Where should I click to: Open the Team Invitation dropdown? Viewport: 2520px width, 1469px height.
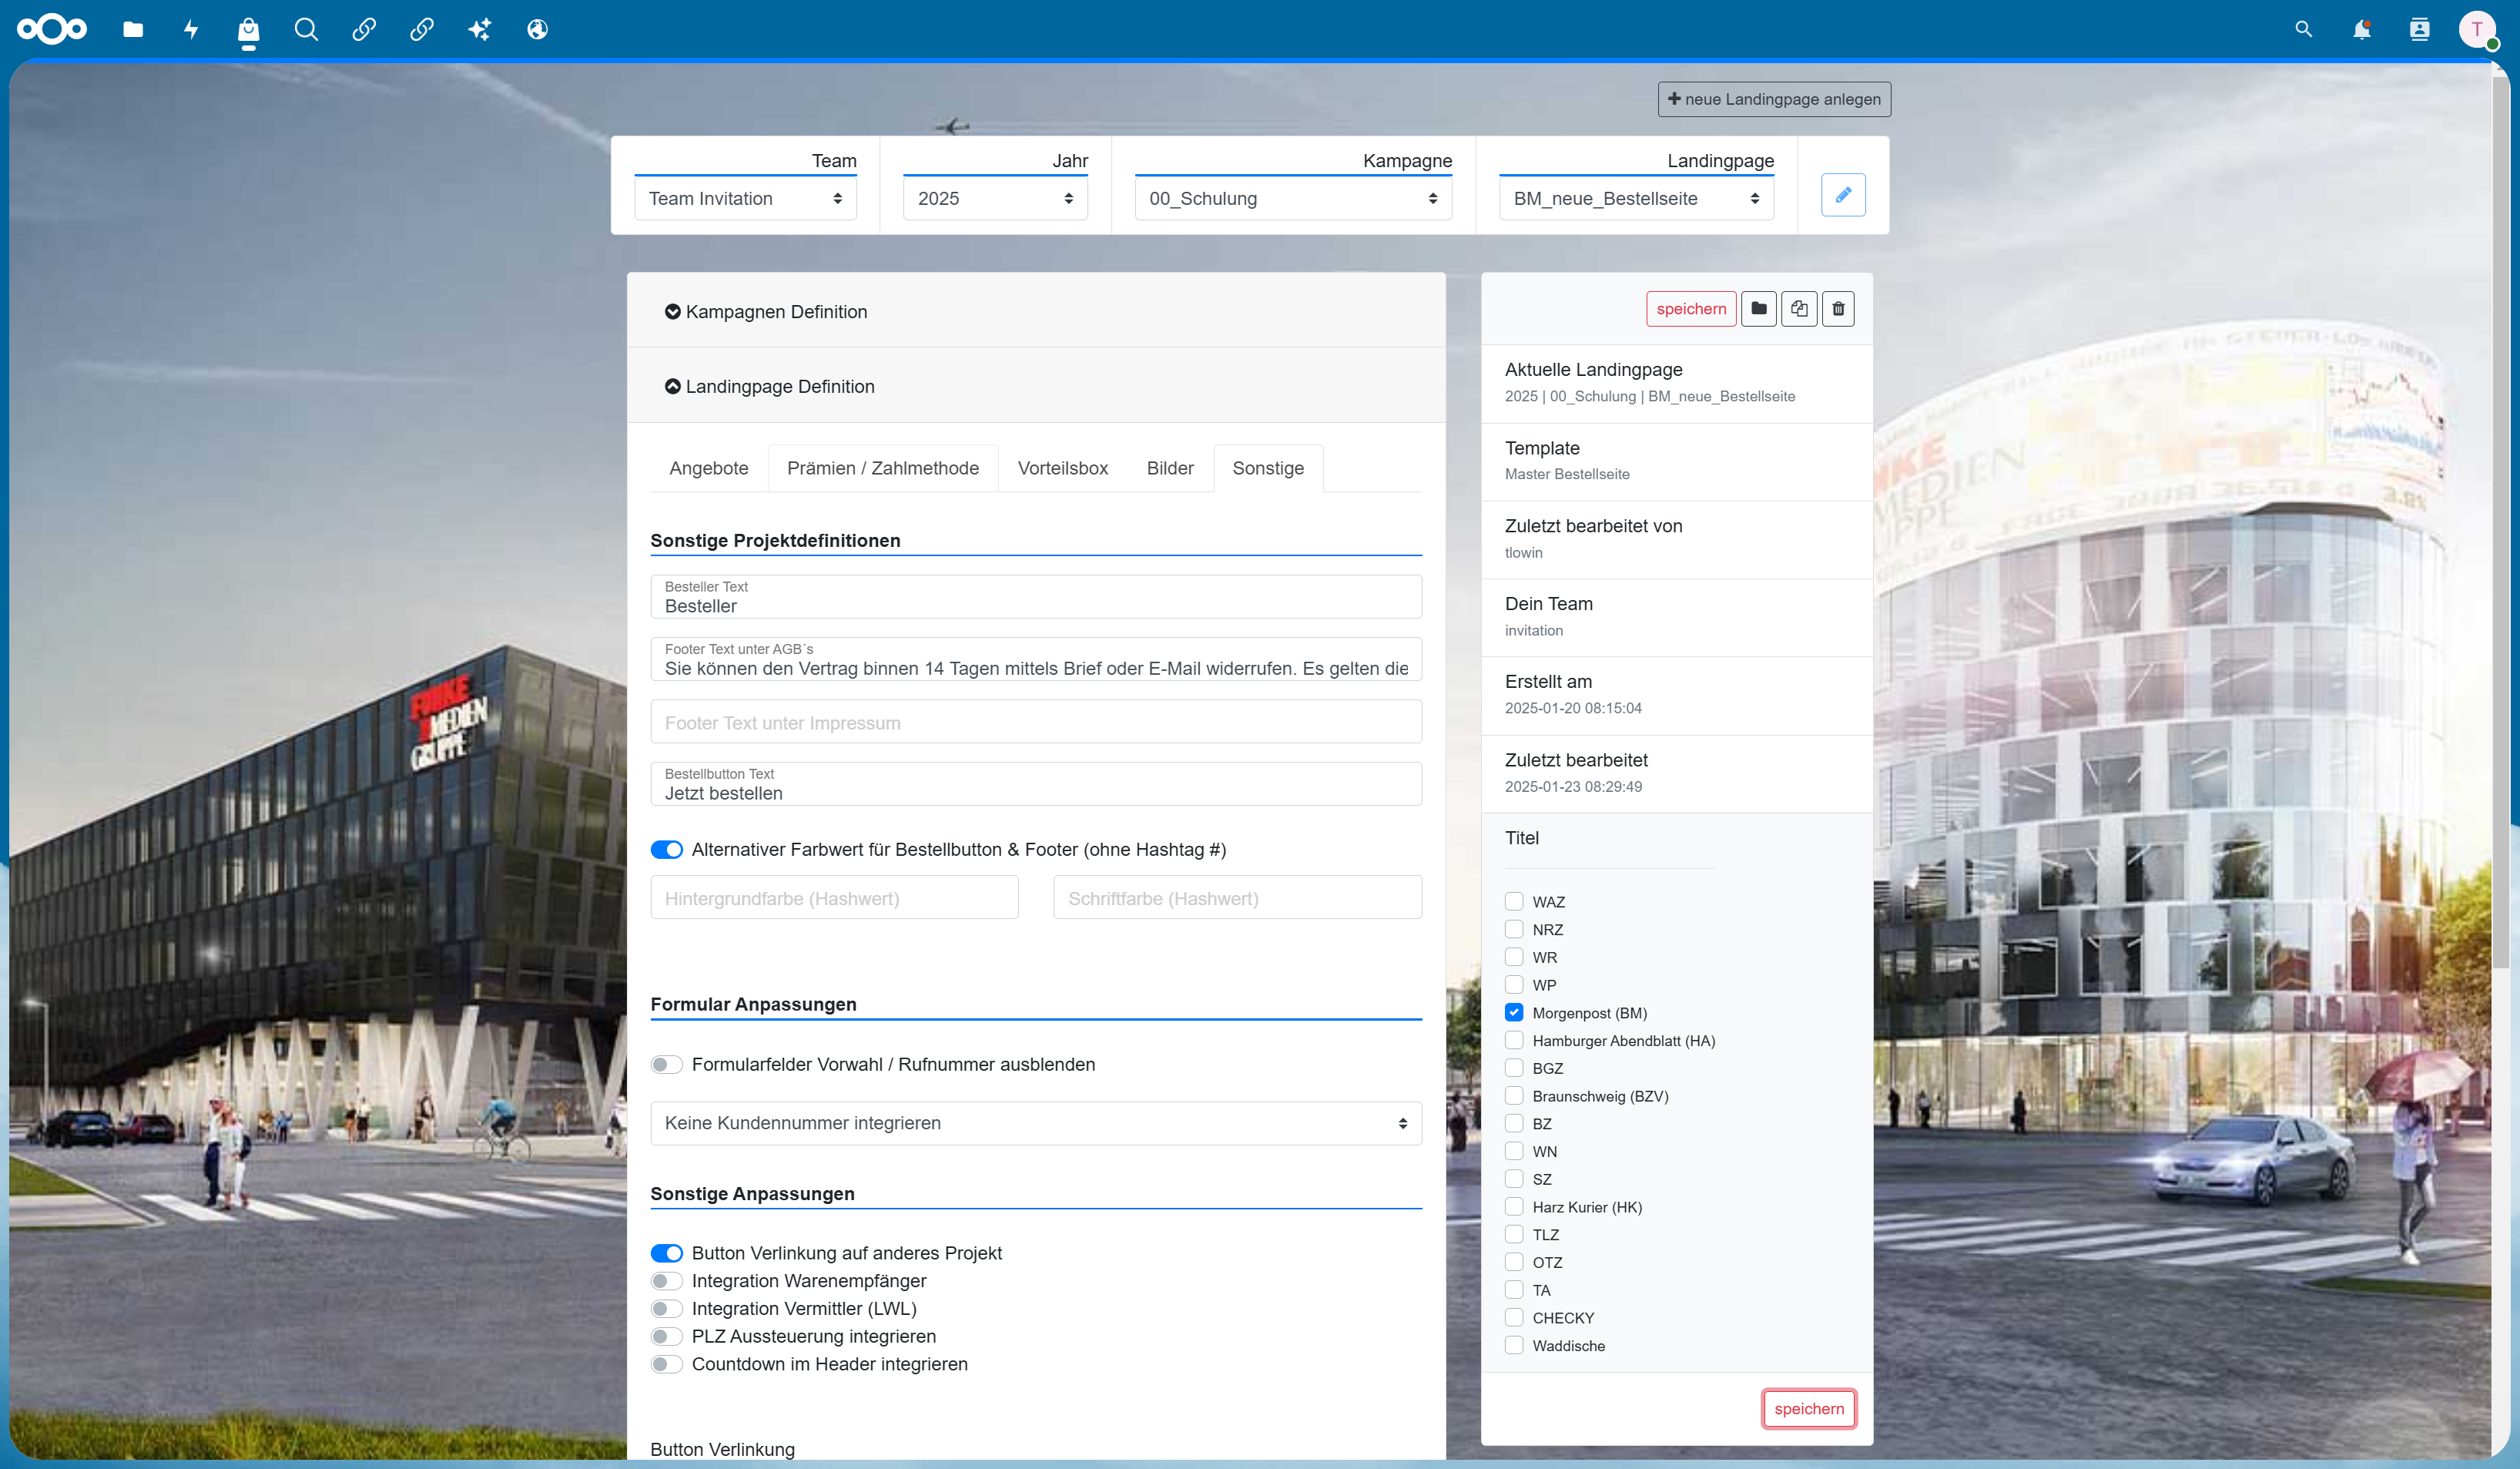tap(746, 198)
